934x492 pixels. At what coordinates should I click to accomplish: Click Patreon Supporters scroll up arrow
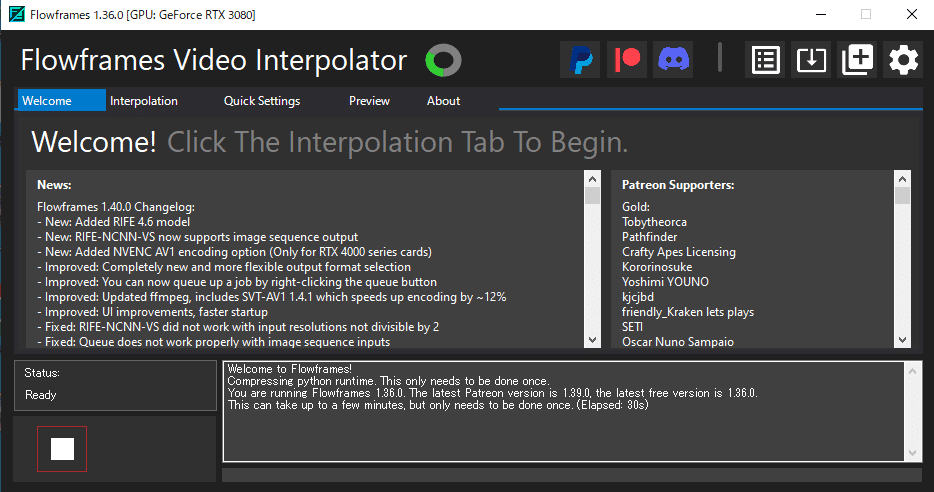tap(902, 179)
